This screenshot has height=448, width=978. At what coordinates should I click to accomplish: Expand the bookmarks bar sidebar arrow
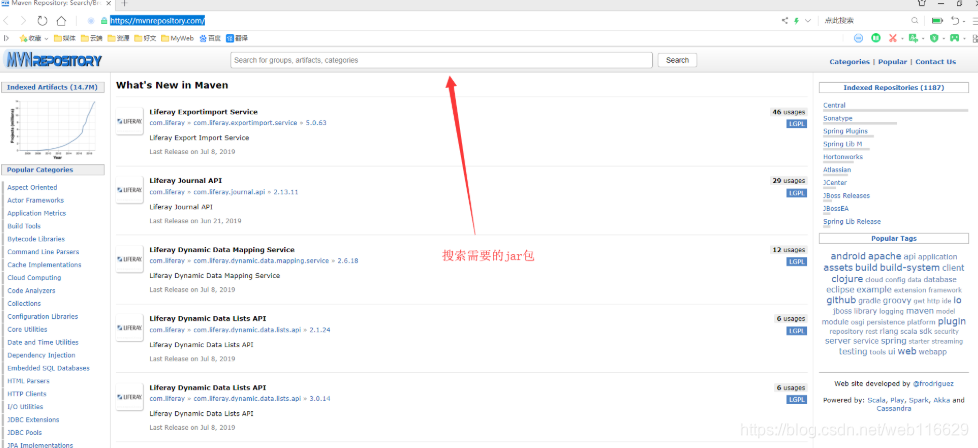click(6, 38)
